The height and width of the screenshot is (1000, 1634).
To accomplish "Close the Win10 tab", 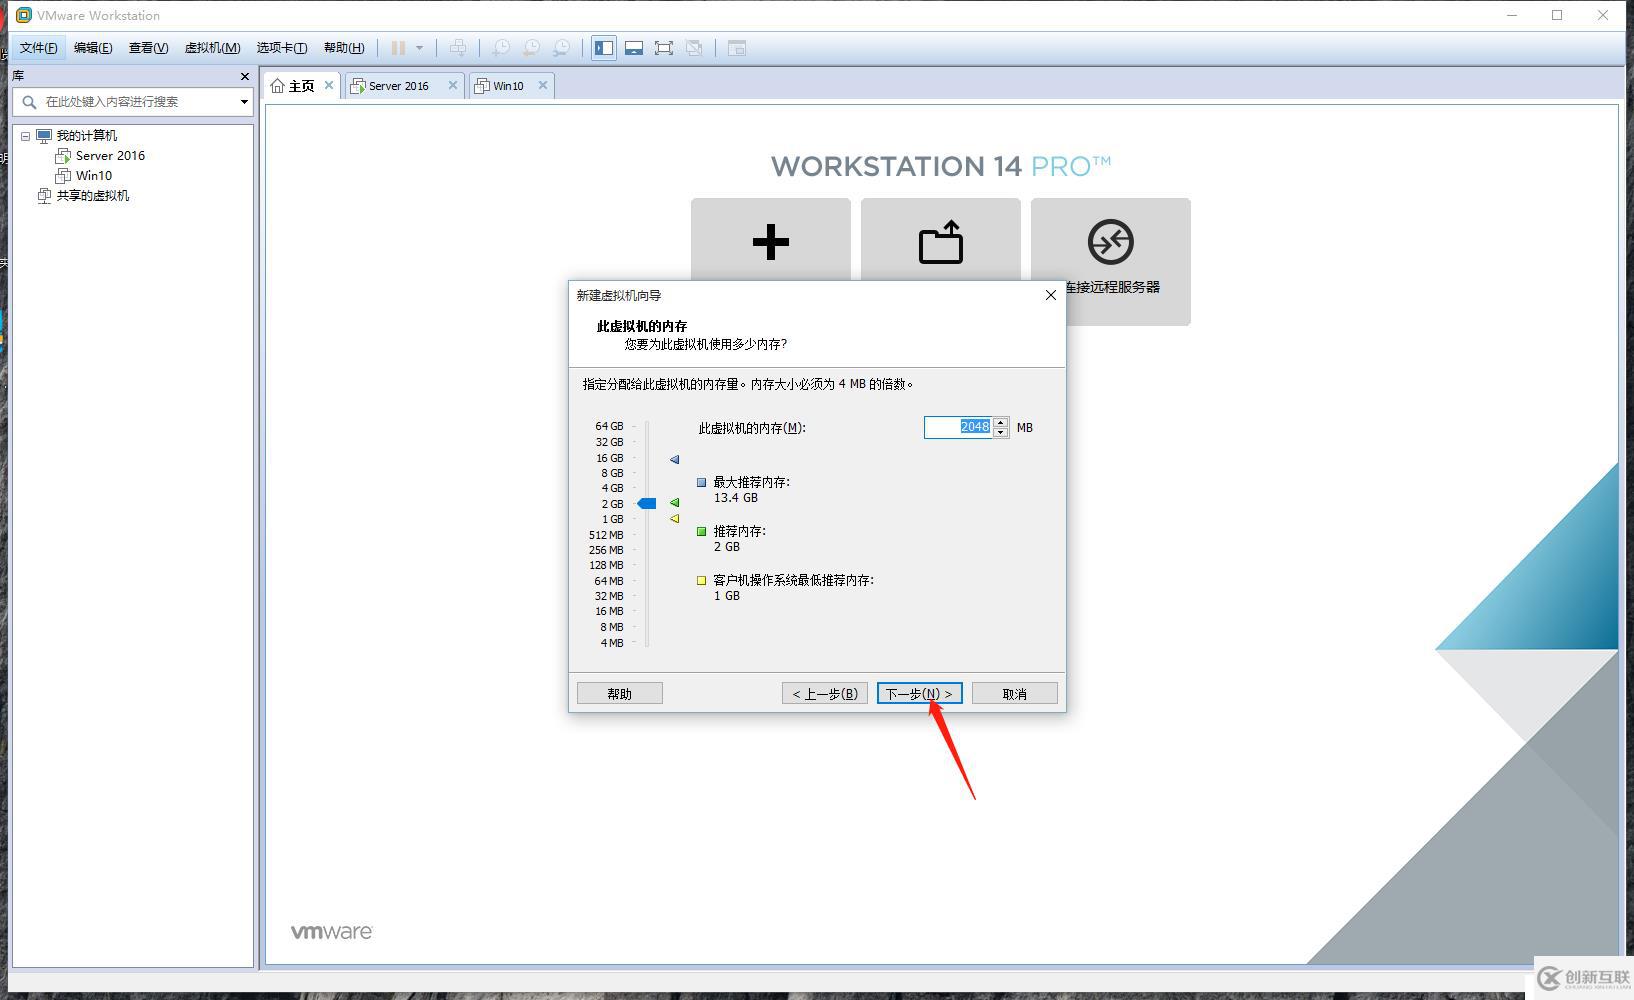I will pos(543,85).
